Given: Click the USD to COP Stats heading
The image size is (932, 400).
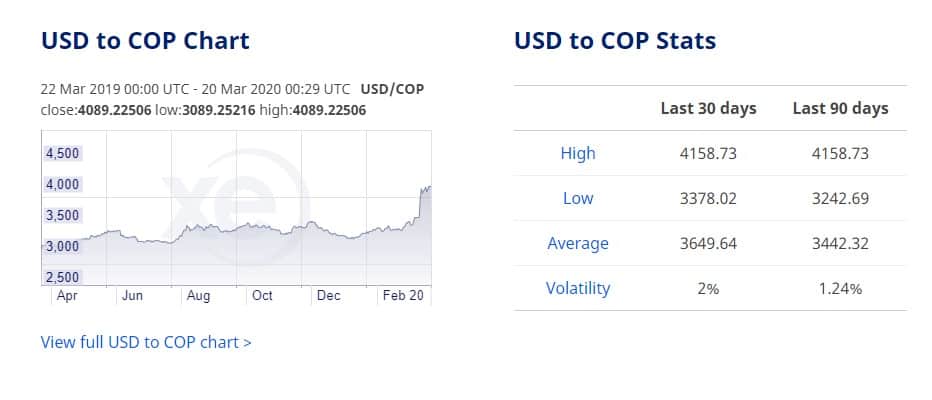Looking at the screenshot, I should point(615,41).
